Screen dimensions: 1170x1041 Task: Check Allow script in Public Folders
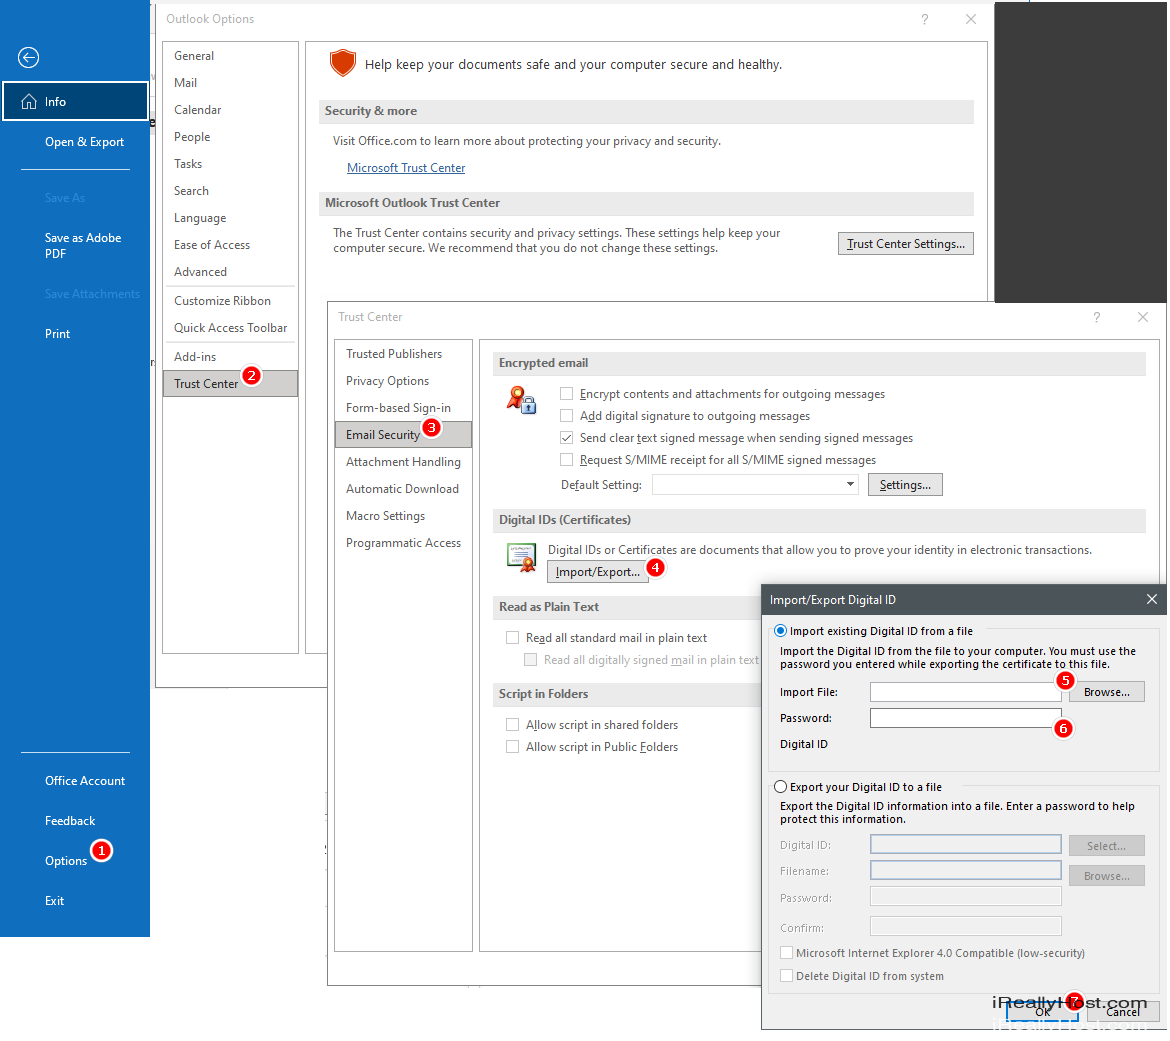point(513,747)
